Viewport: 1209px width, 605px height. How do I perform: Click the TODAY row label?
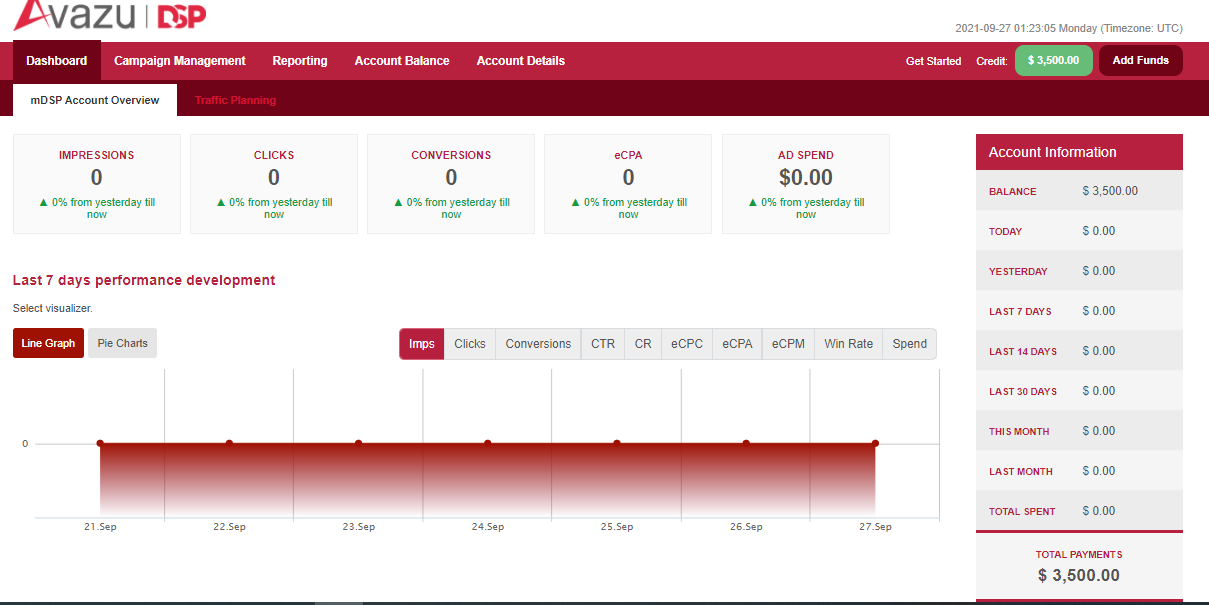(1005, 232)
